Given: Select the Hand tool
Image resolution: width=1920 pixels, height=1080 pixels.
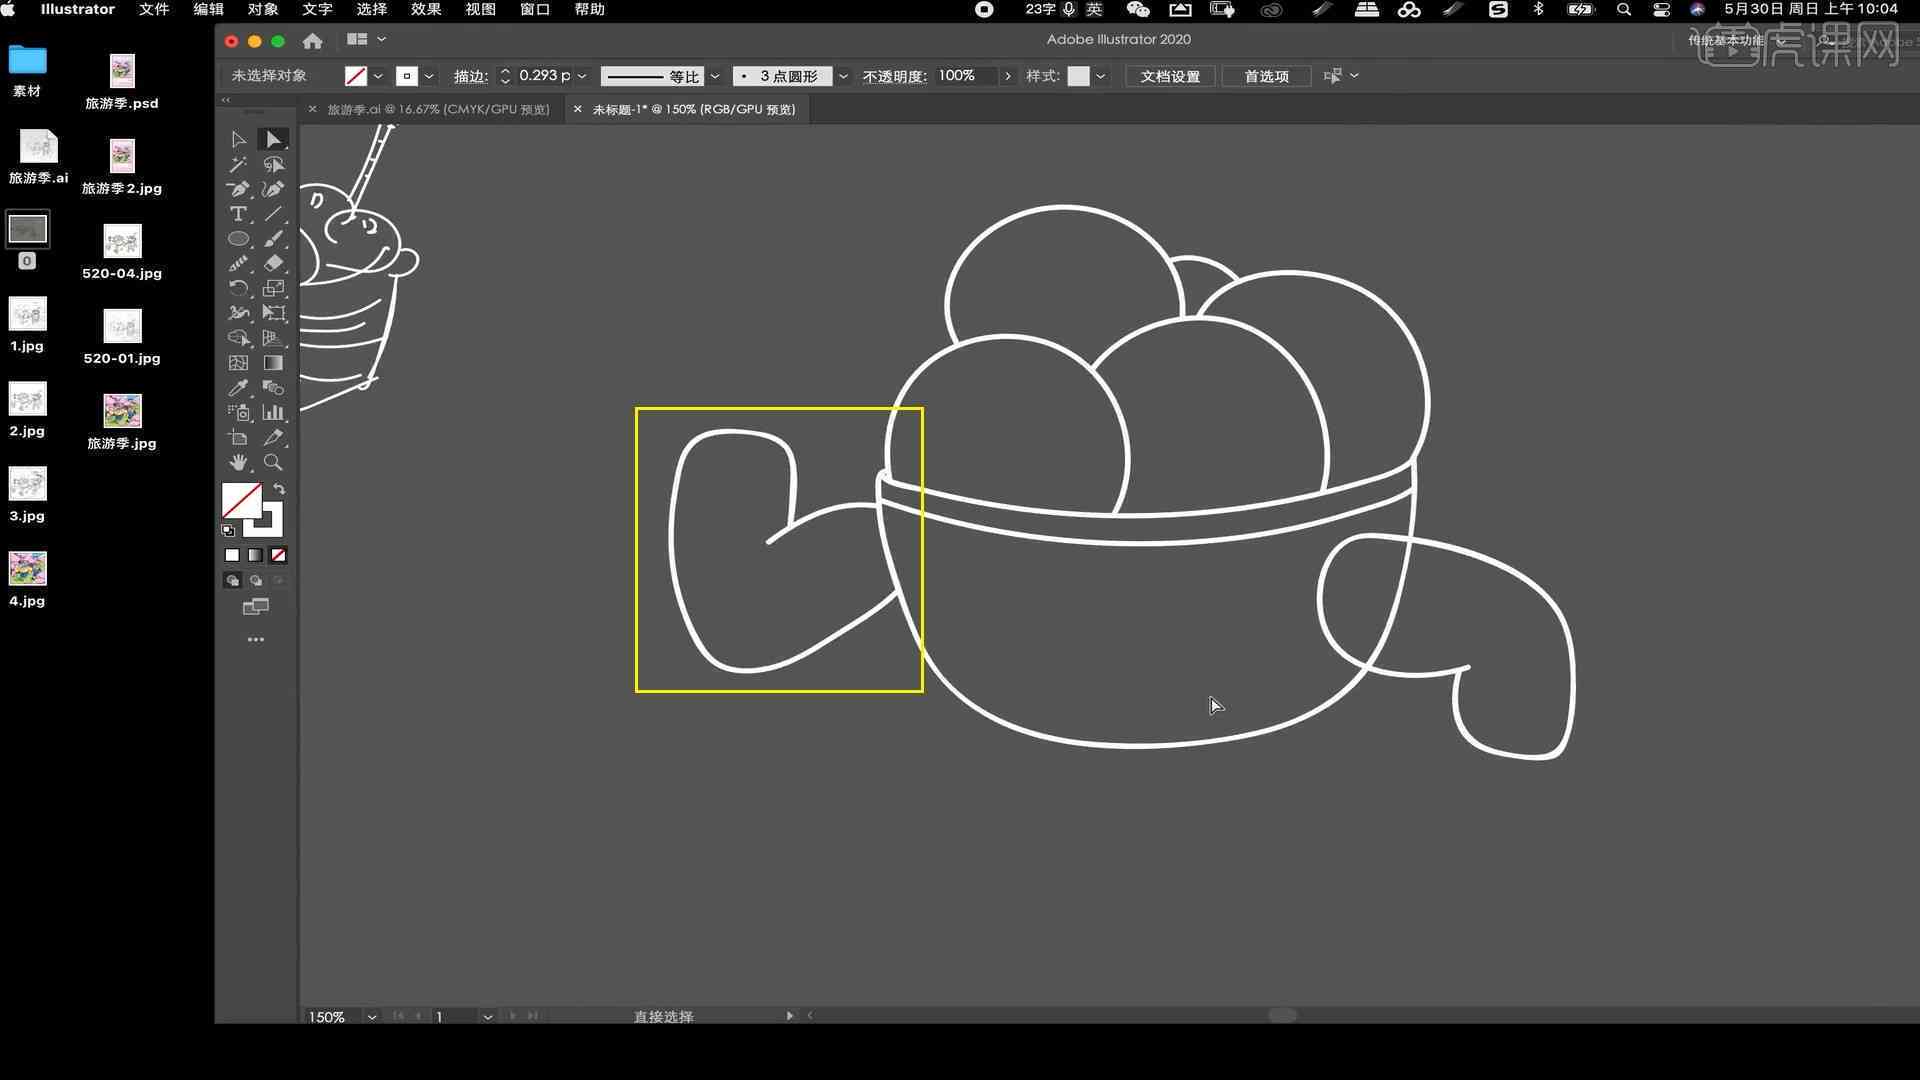Looking at the screenshot, I should pyautogui.click(x=238, y=462).
